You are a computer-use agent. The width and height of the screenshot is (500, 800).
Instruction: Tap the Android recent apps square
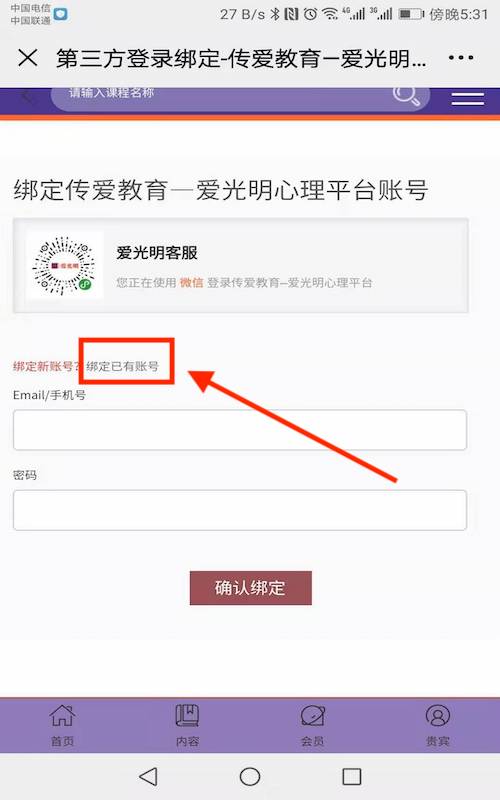pos(352,777)
